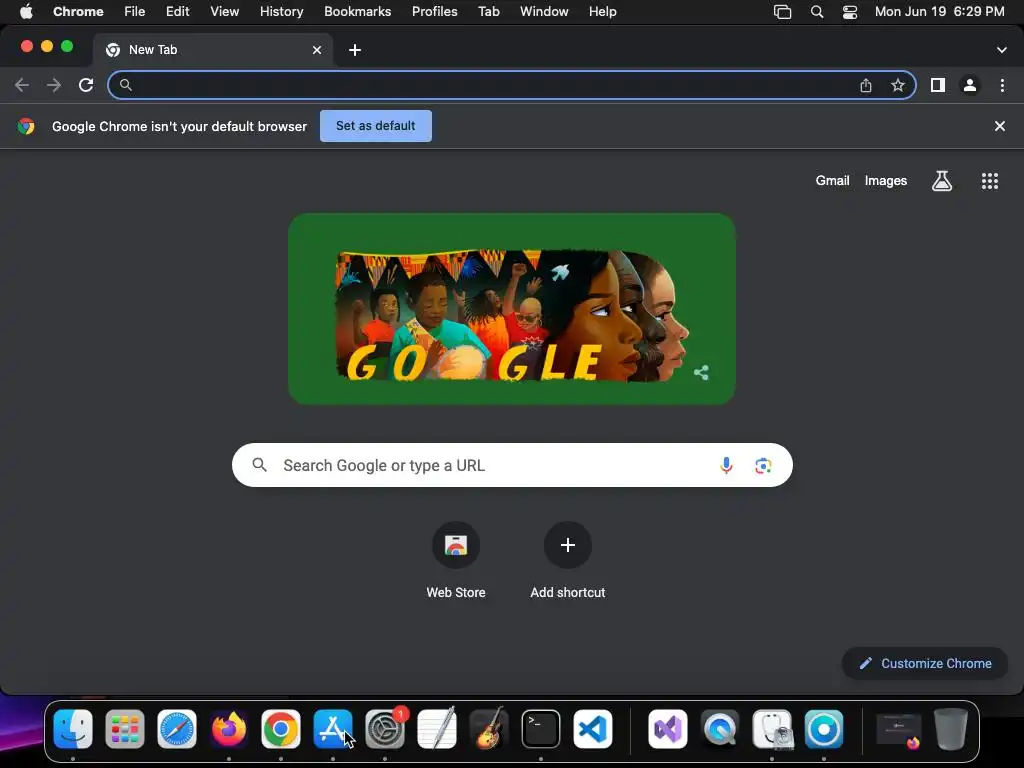Open the Google apps grid
This screenshot has width=1024, height=768.
point(990,181)
